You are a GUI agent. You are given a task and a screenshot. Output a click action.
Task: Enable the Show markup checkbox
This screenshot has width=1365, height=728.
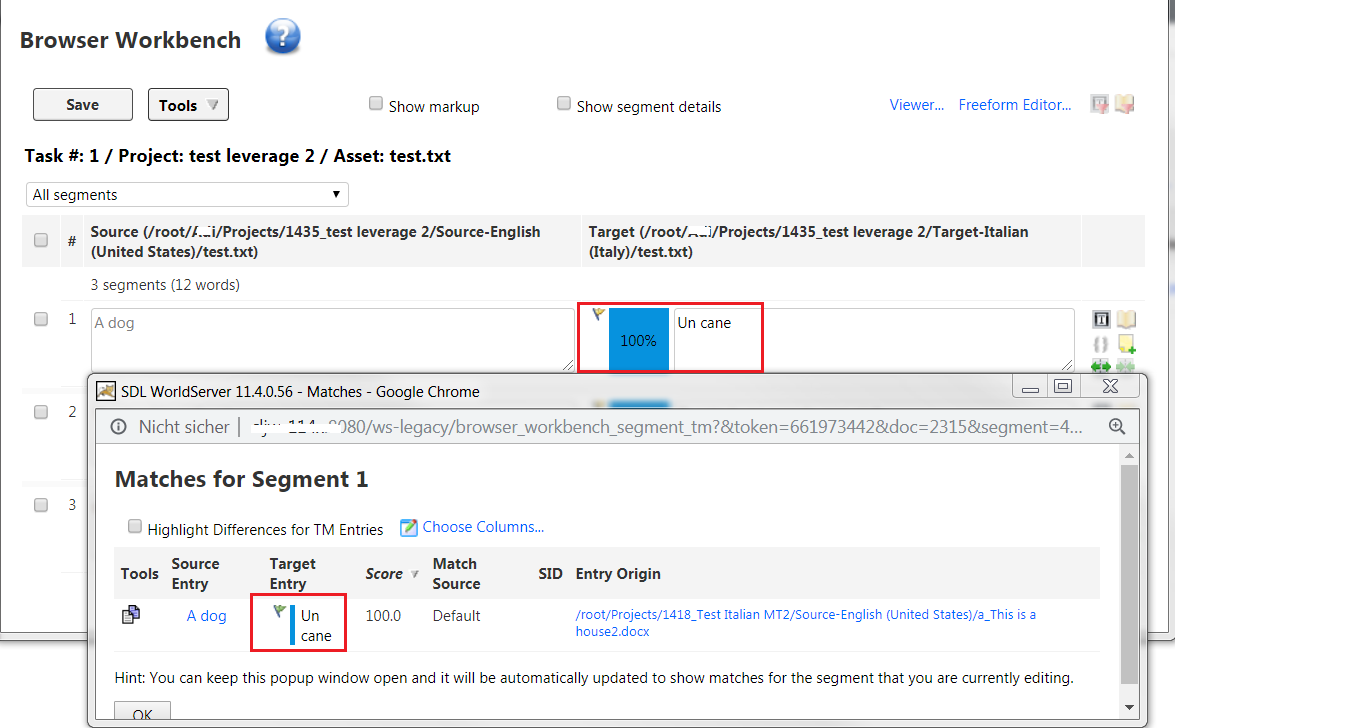(376, 104)
